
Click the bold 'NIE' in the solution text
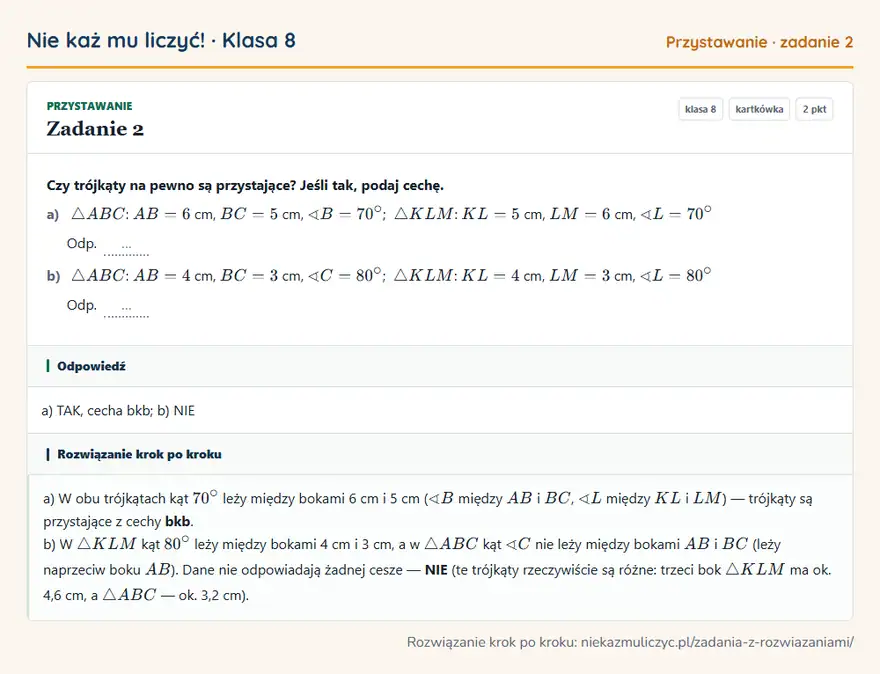pyautogui.click(x=436, y=570)
